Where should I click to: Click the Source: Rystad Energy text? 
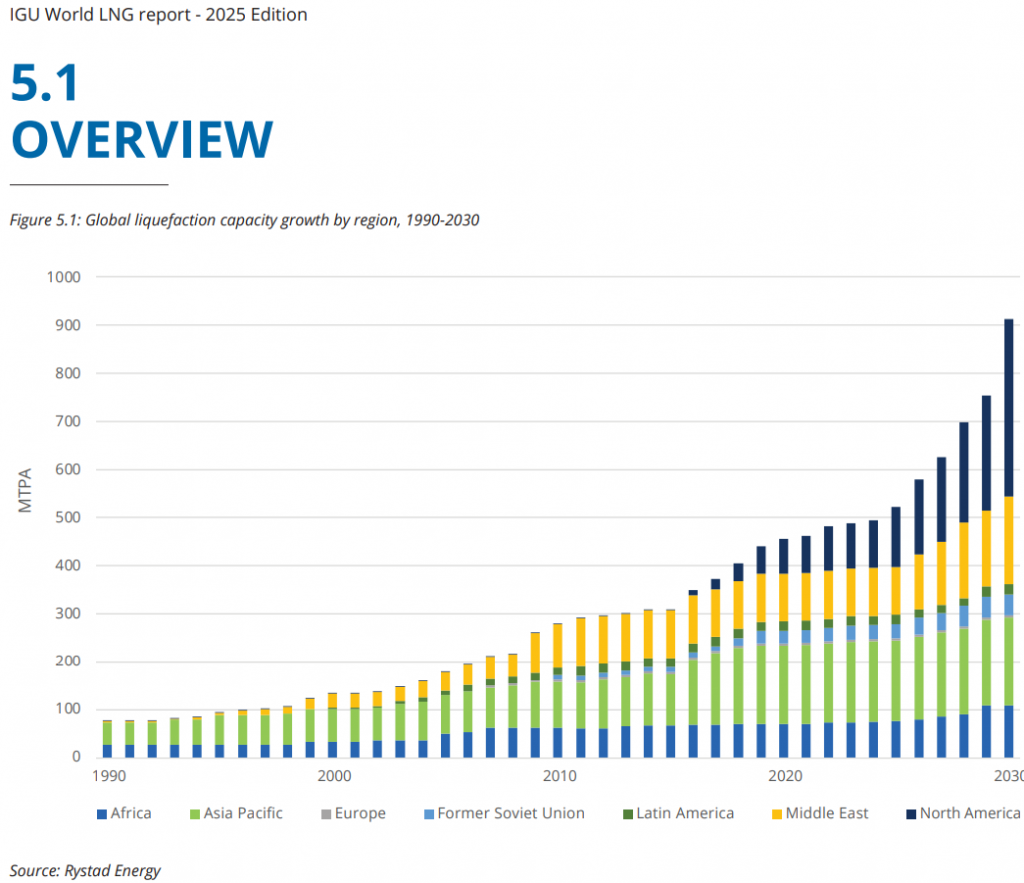pyautogui.click(x=85, y=870)
